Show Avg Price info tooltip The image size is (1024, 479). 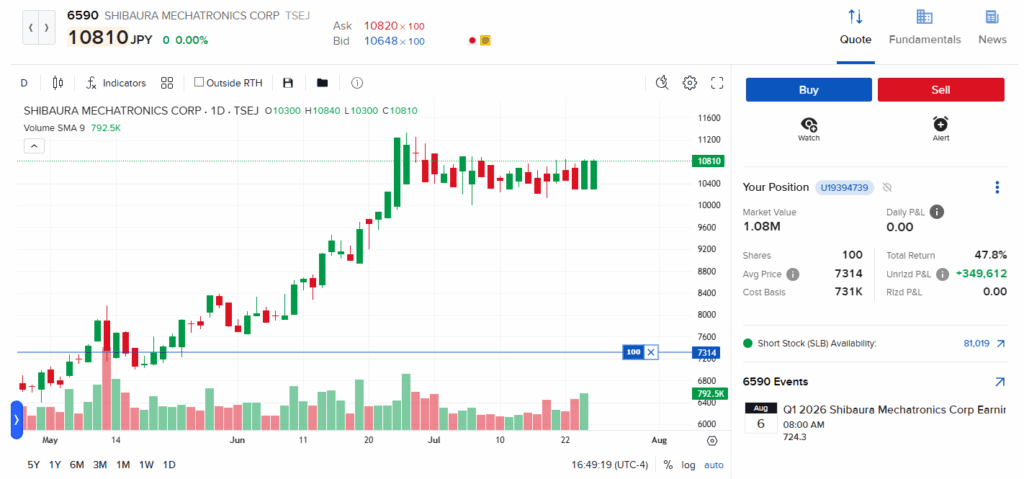(793, 274)
